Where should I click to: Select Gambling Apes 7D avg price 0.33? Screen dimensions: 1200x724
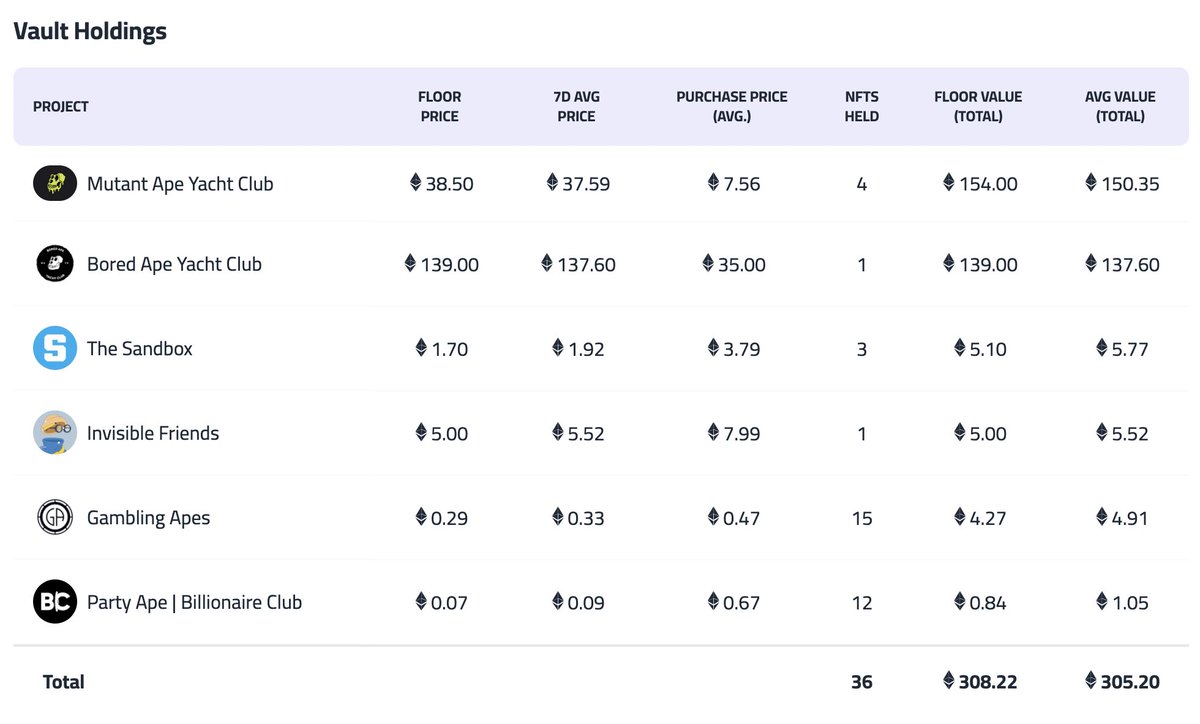point(578,518)
